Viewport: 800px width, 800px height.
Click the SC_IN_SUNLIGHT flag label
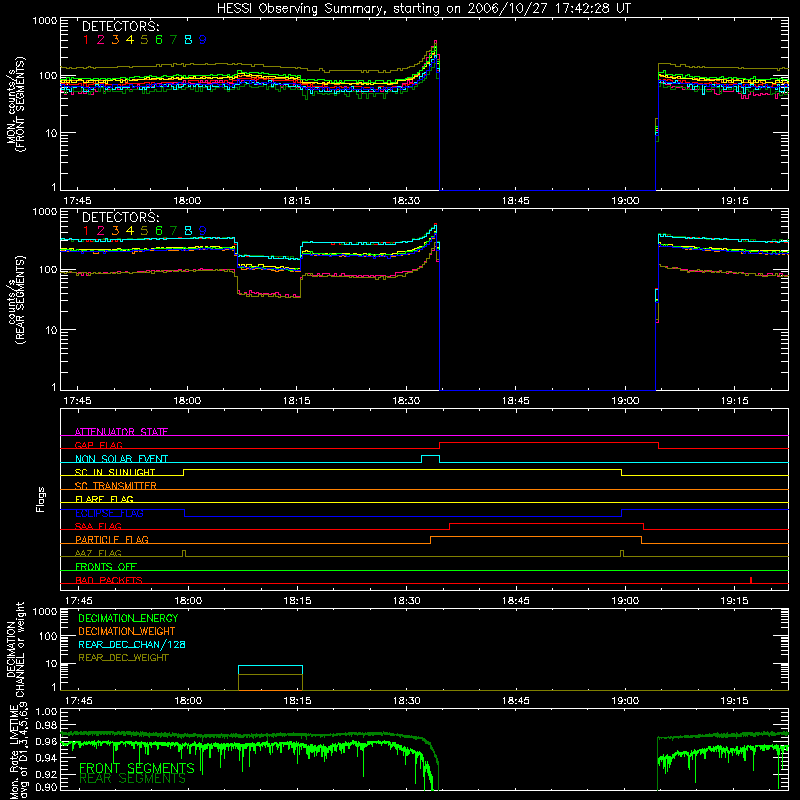click(x=115, y=472)
